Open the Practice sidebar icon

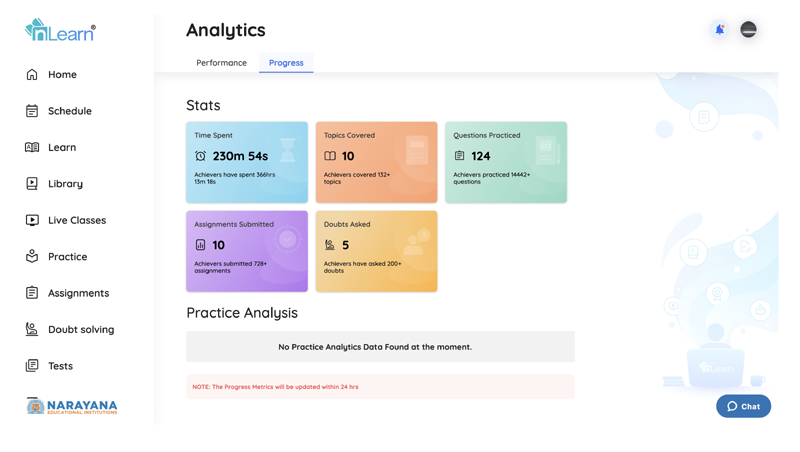tap(32, 257)
